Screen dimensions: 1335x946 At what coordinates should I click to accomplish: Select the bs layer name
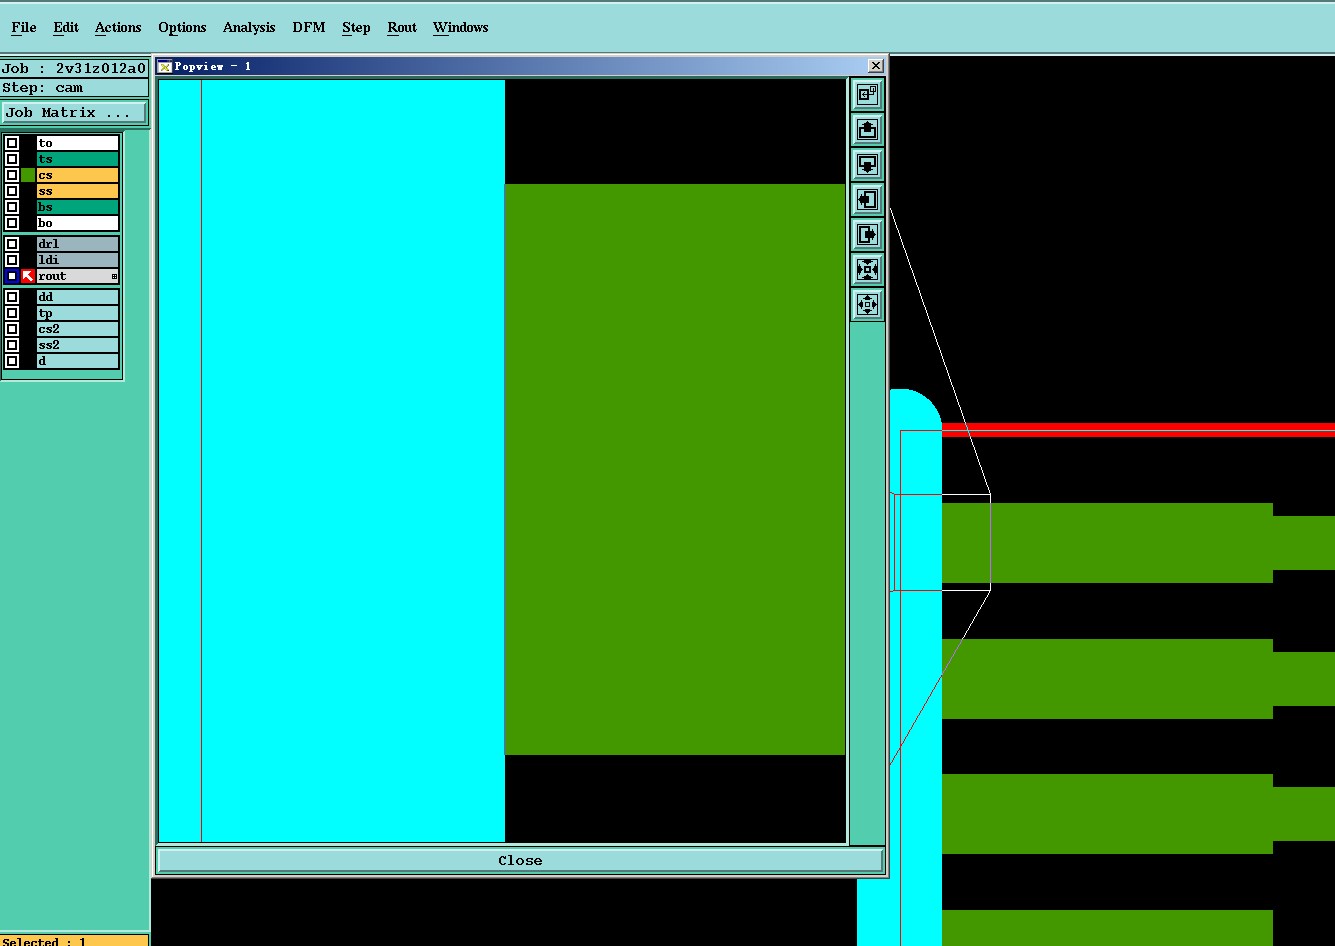[x=78, y=207]
